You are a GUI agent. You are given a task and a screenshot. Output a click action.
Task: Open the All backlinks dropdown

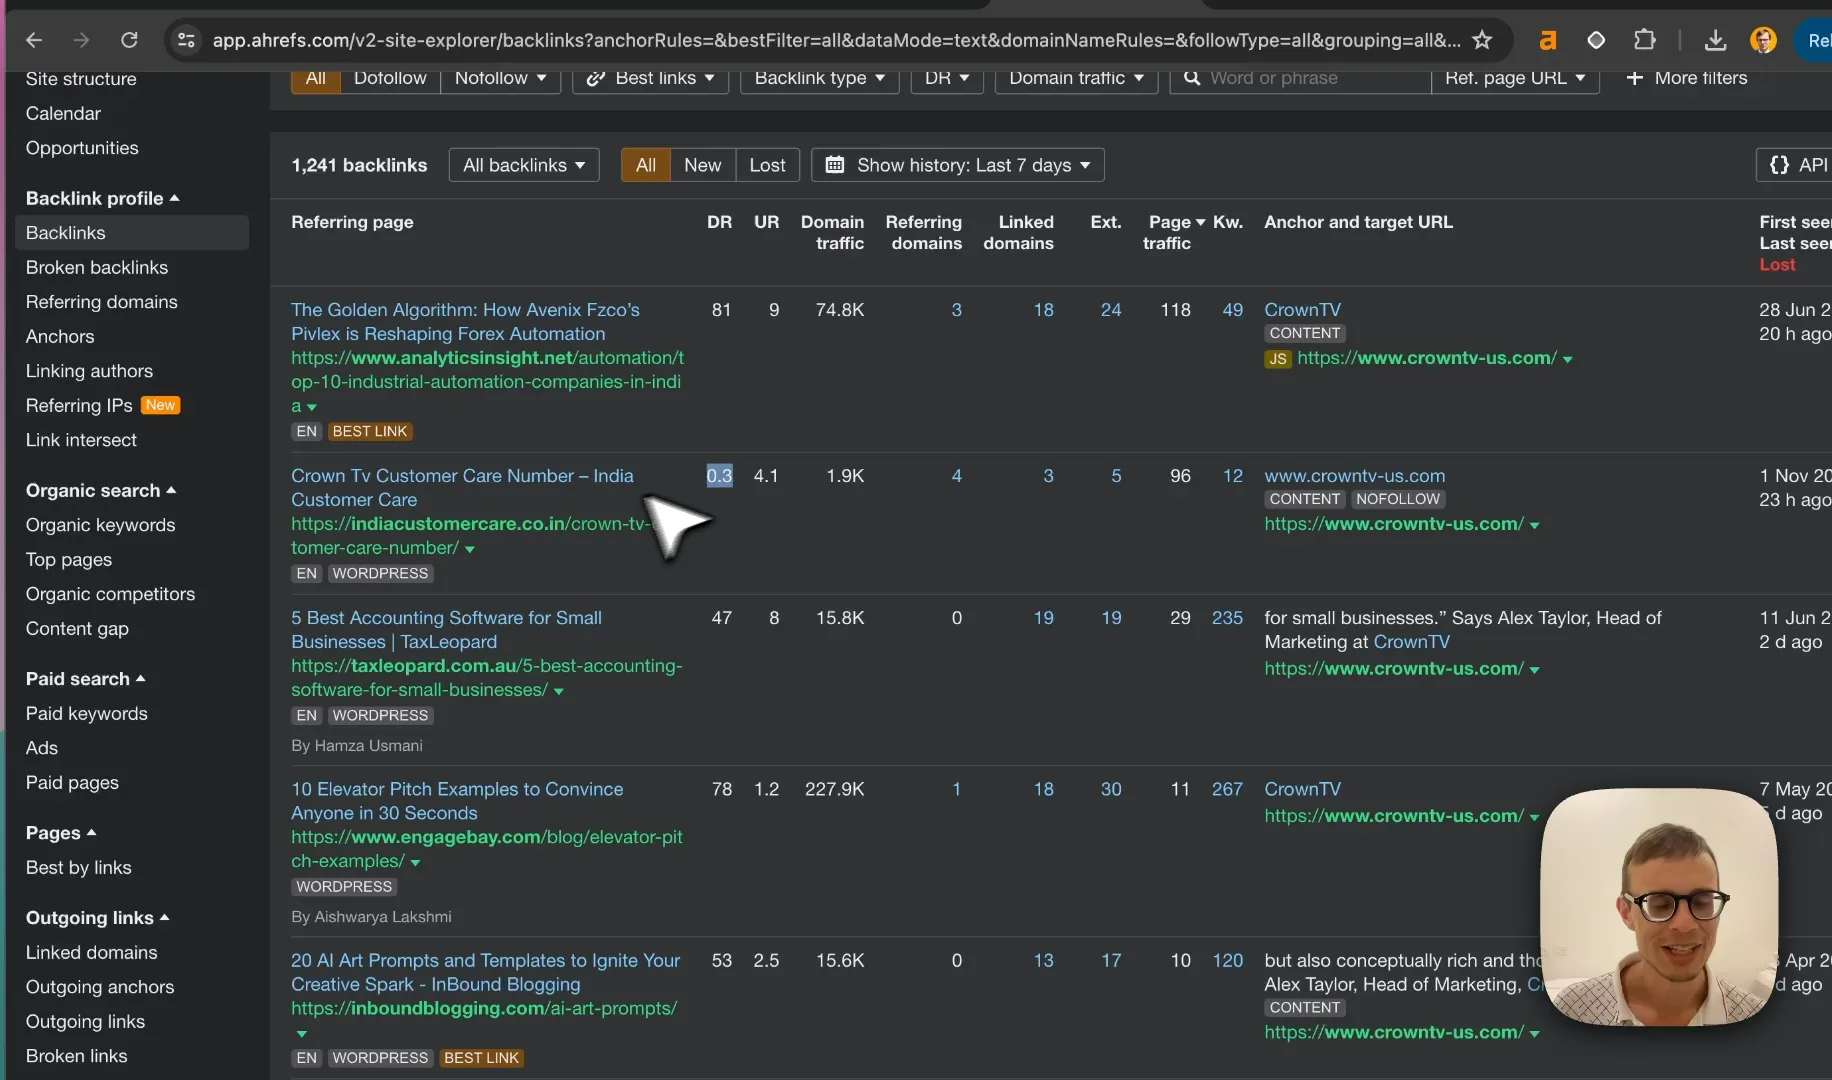(524, 165)
